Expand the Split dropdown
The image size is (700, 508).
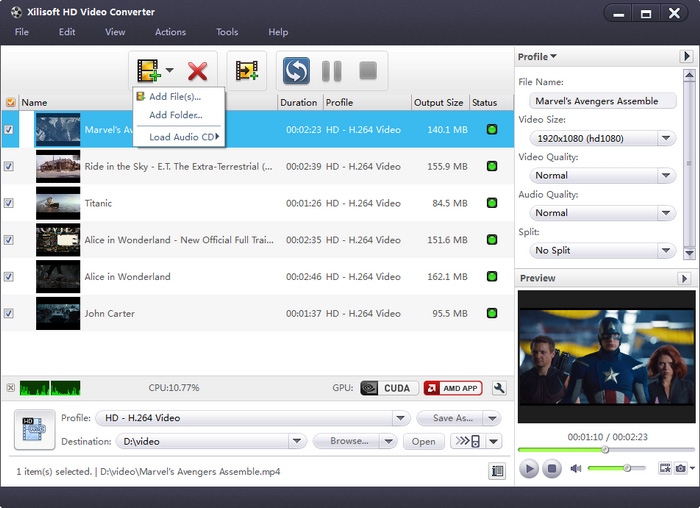click(667, 250)
